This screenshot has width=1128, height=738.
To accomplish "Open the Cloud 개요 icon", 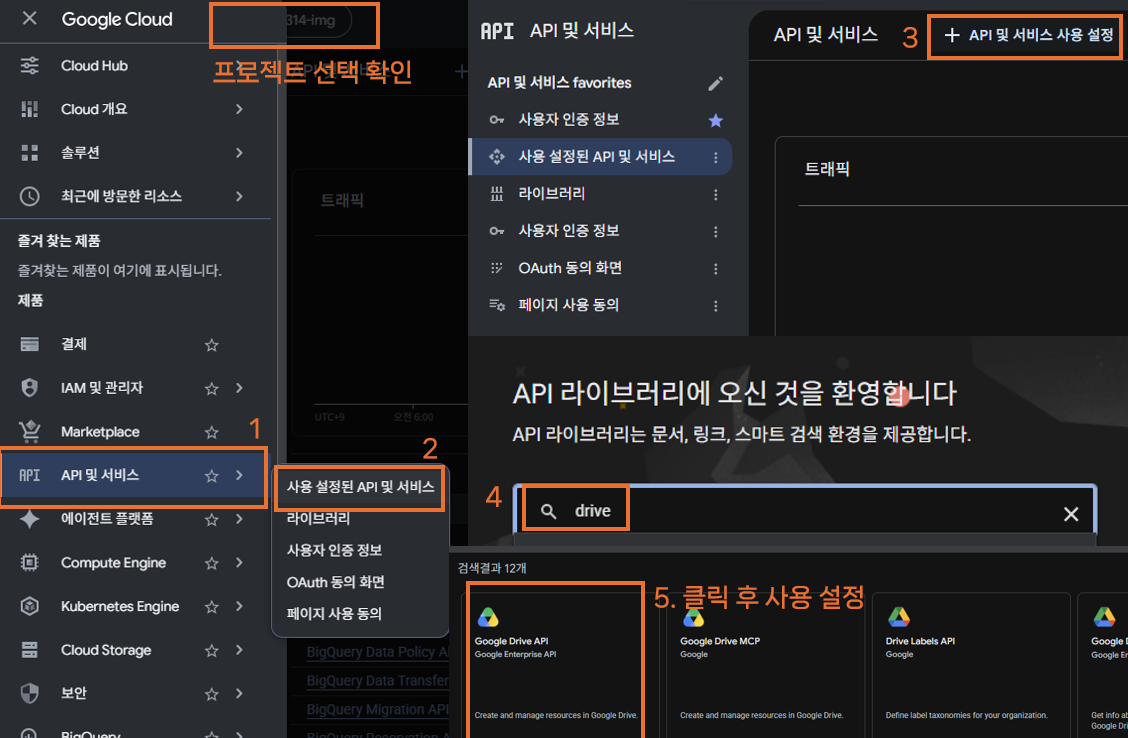I will (29, 109).
